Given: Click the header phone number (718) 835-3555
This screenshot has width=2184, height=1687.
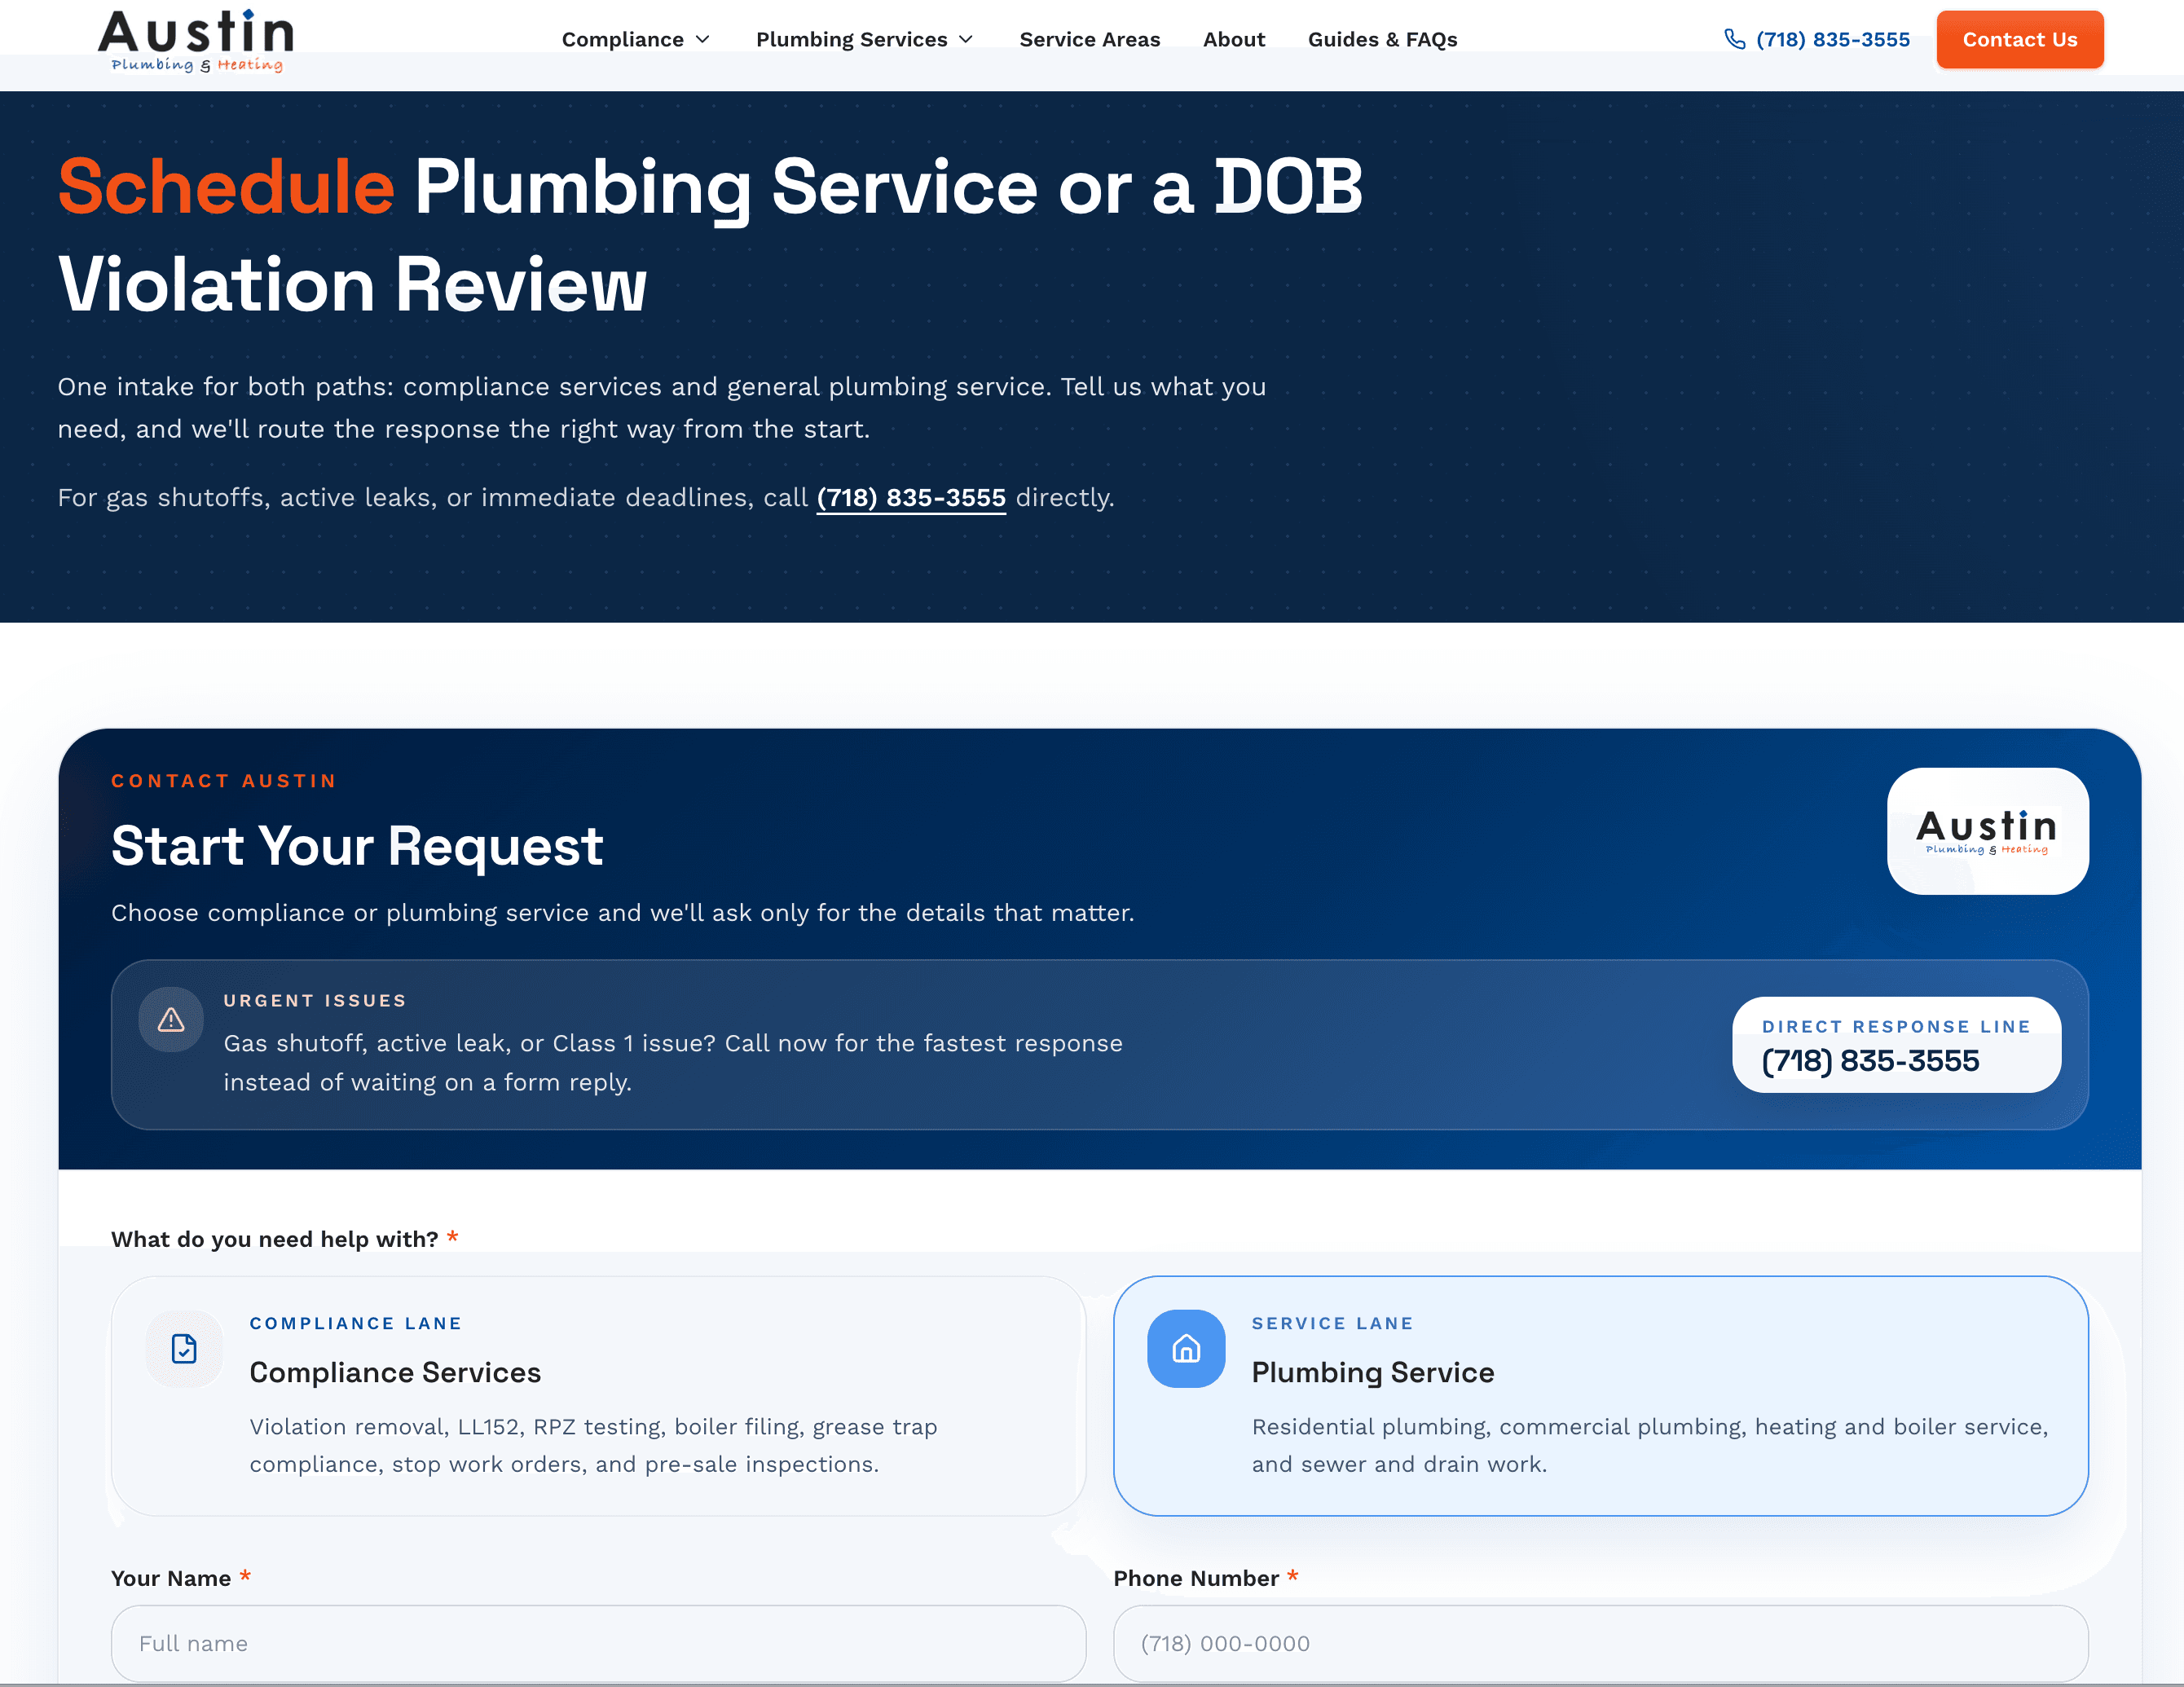Looking at the screenshot, I should click(1832, 39).
